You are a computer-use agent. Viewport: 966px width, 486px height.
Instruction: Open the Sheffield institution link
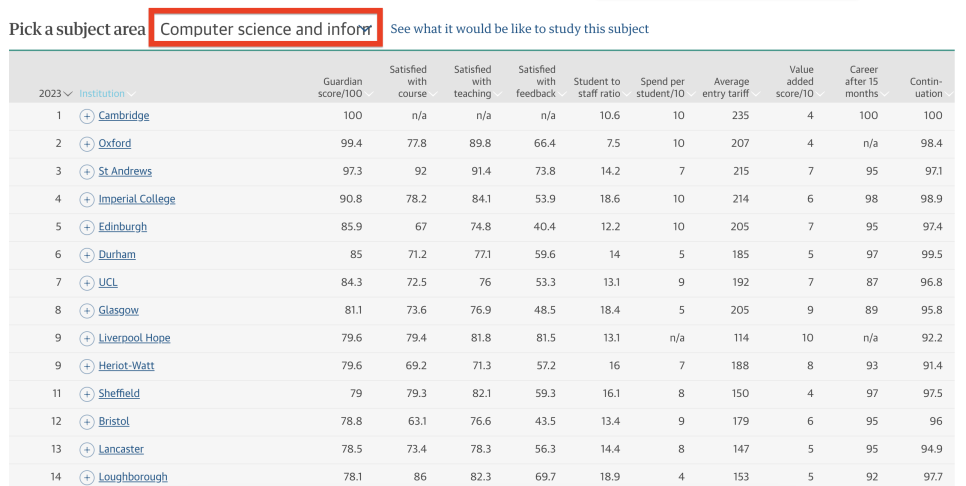click(x=119, y=393)
